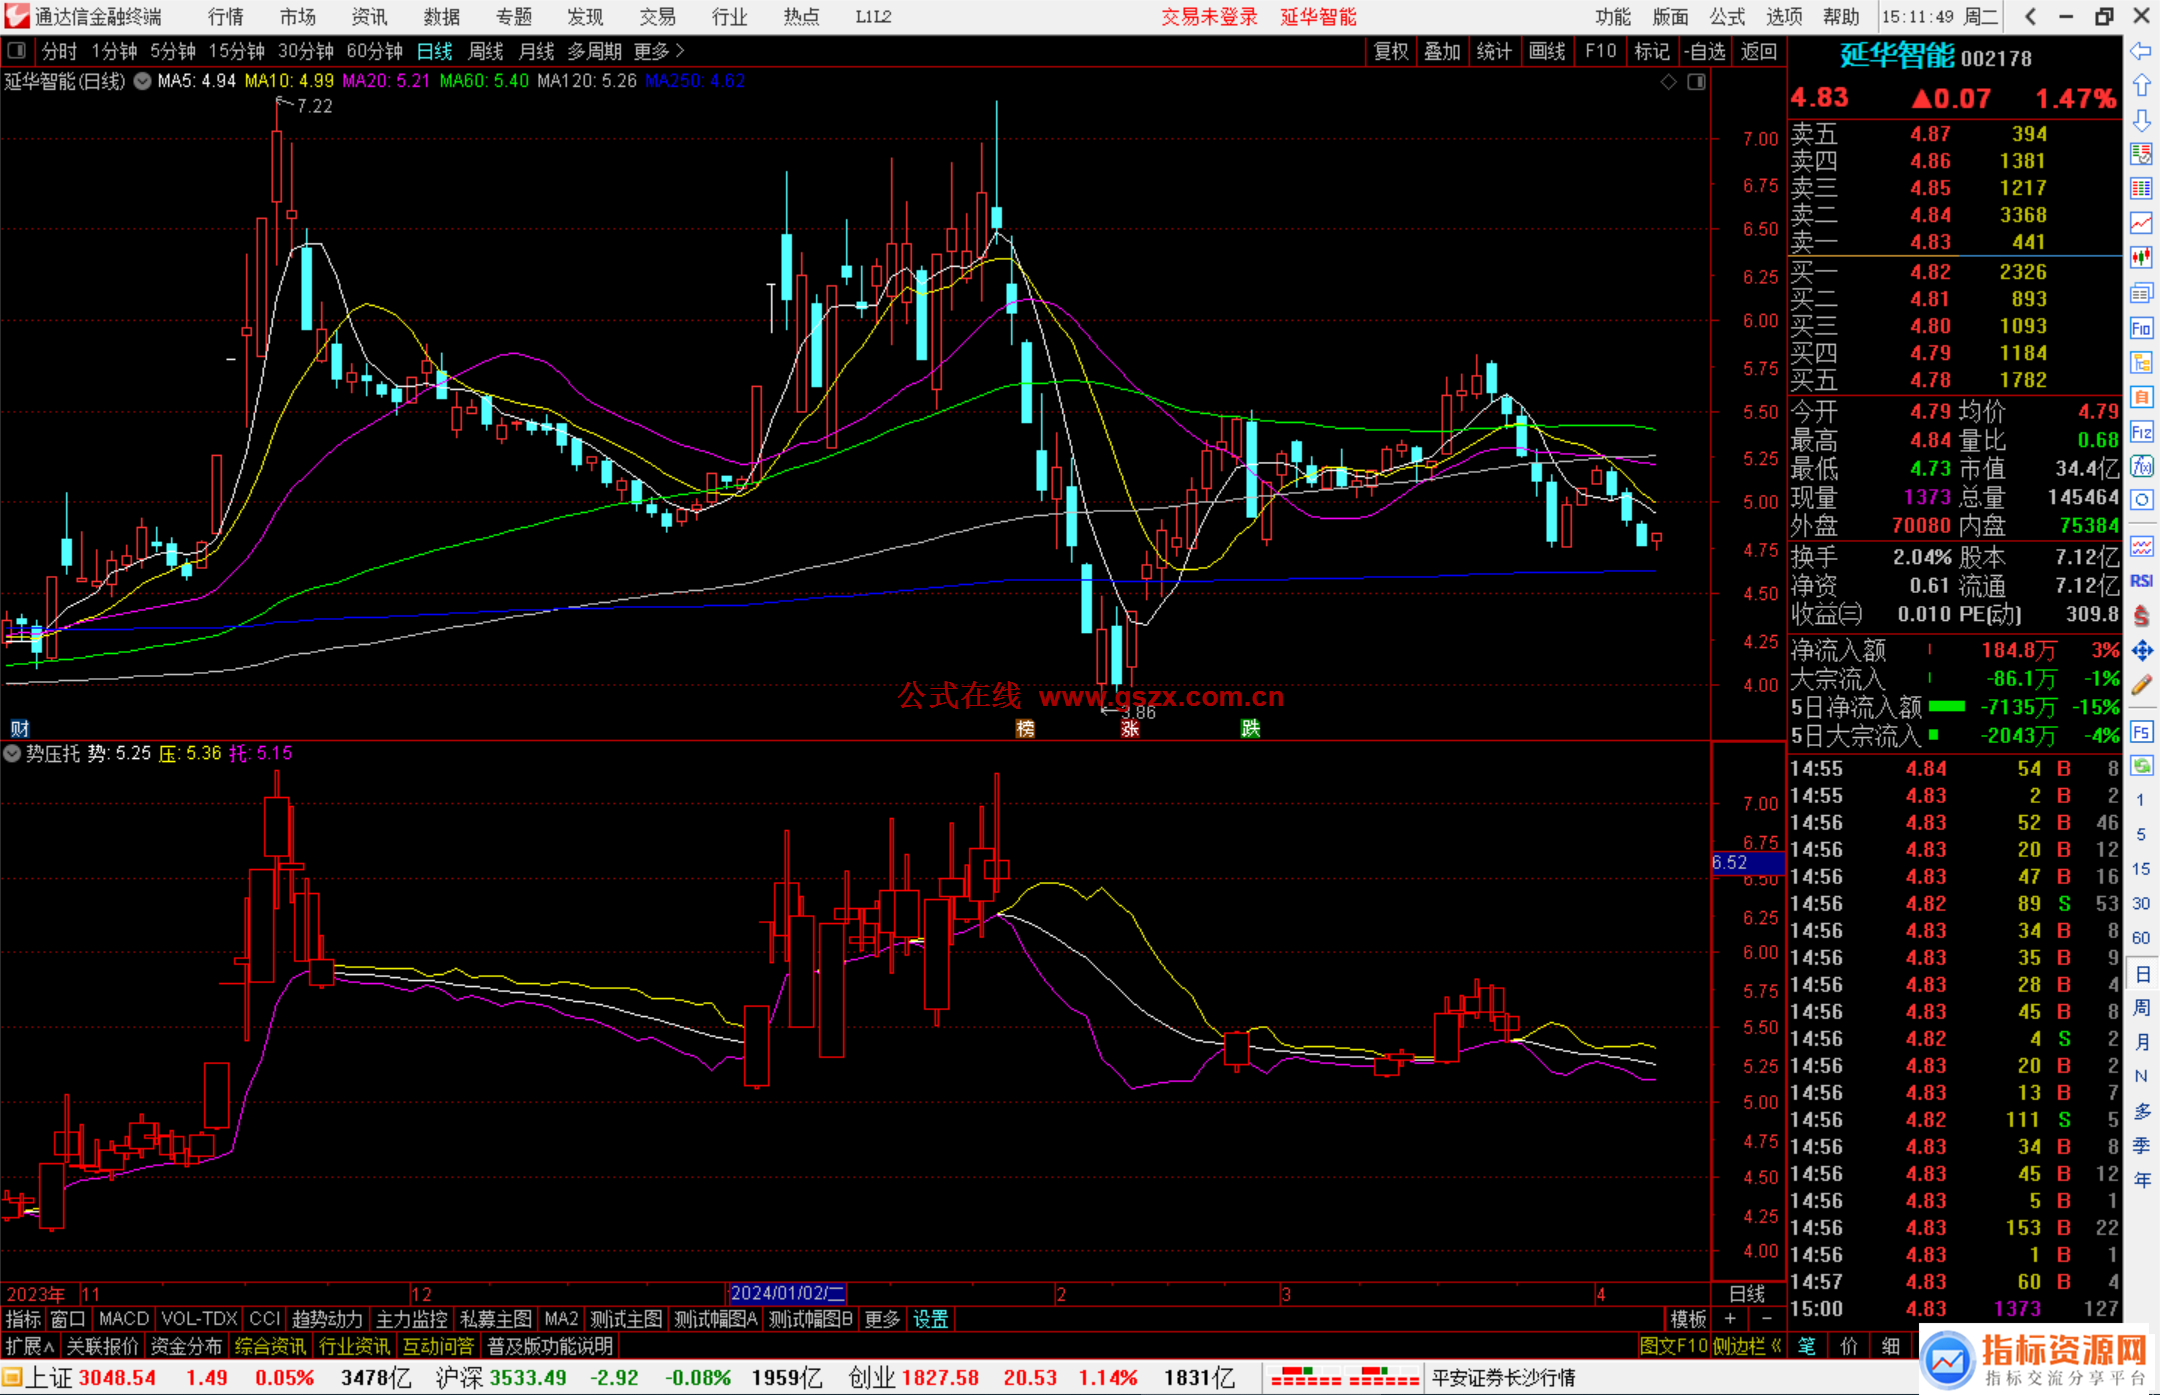Screen dimensions: 2160x1395
Task: Open the 叠加 overlay menu
Action: pyautogui.click(x=1442, y=51)
